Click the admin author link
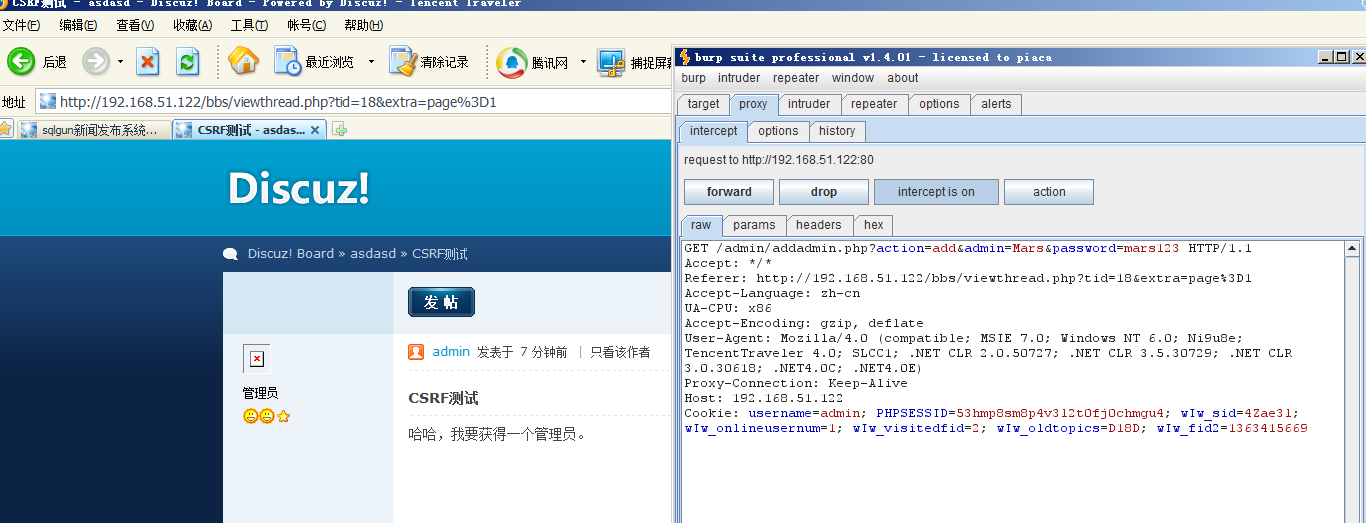 coord(451,352)
